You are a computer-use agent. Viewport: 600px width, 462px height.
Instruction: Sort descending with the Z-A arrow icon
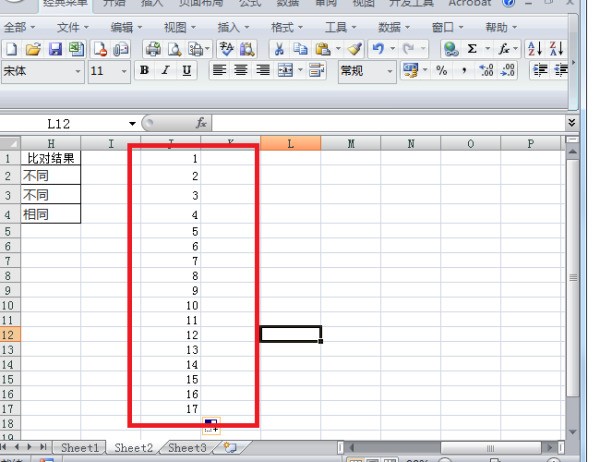[x=556, y=49]
